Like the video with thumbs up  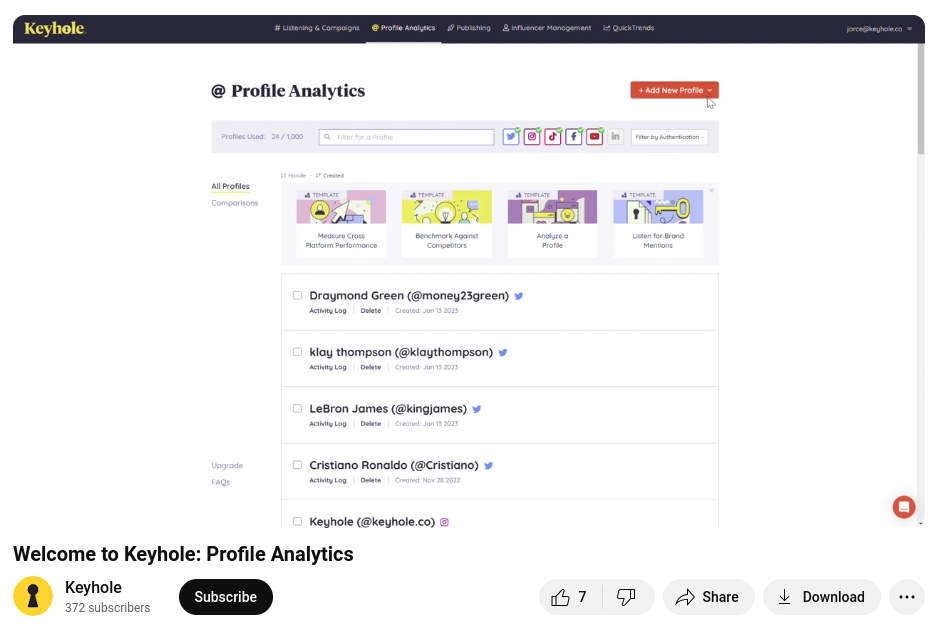point(570,597)
